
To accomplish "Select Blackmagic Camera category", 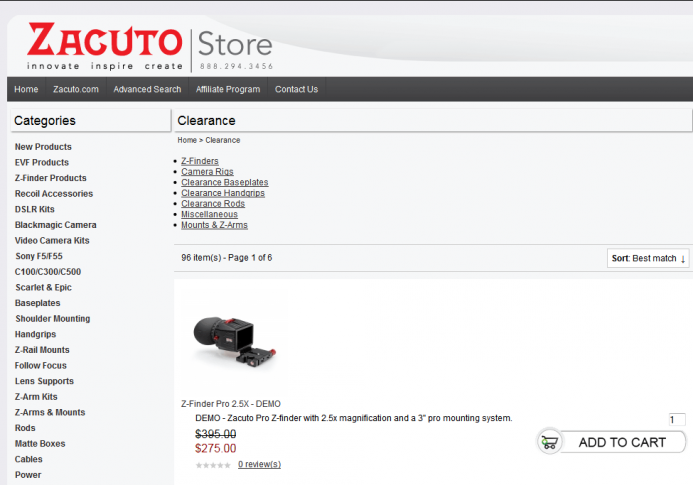I will (x=55, y=225).
